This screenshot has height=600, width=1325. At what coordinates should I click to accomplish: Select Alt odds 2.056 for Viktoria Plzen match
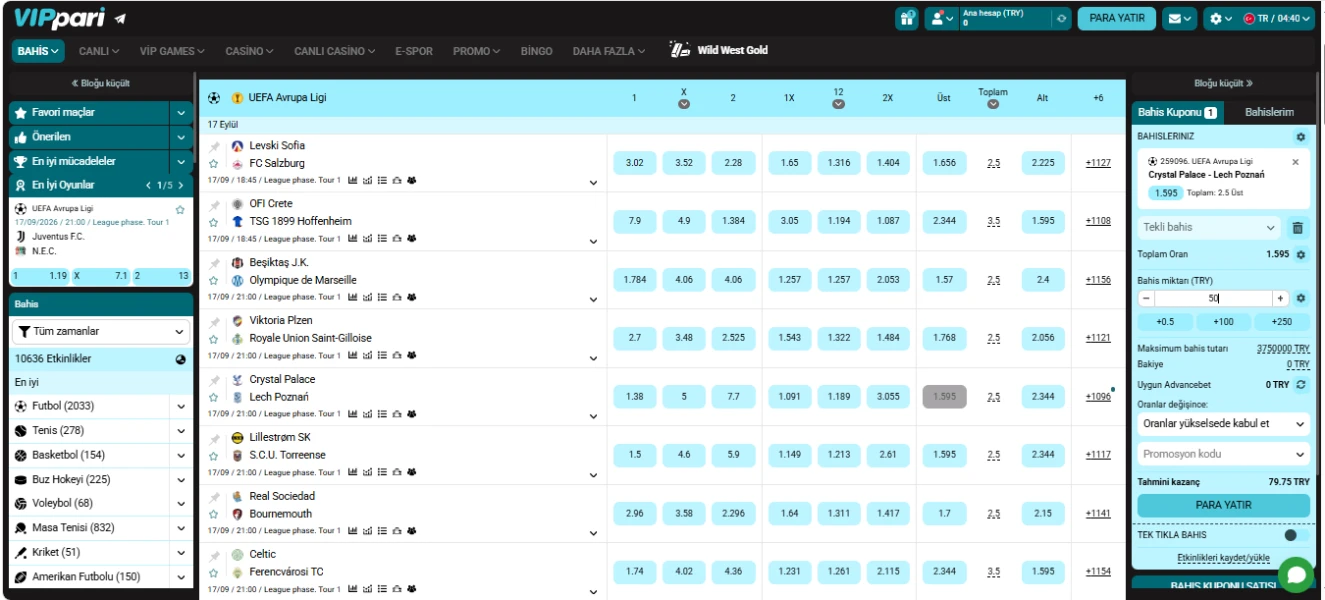point(1043,338)
